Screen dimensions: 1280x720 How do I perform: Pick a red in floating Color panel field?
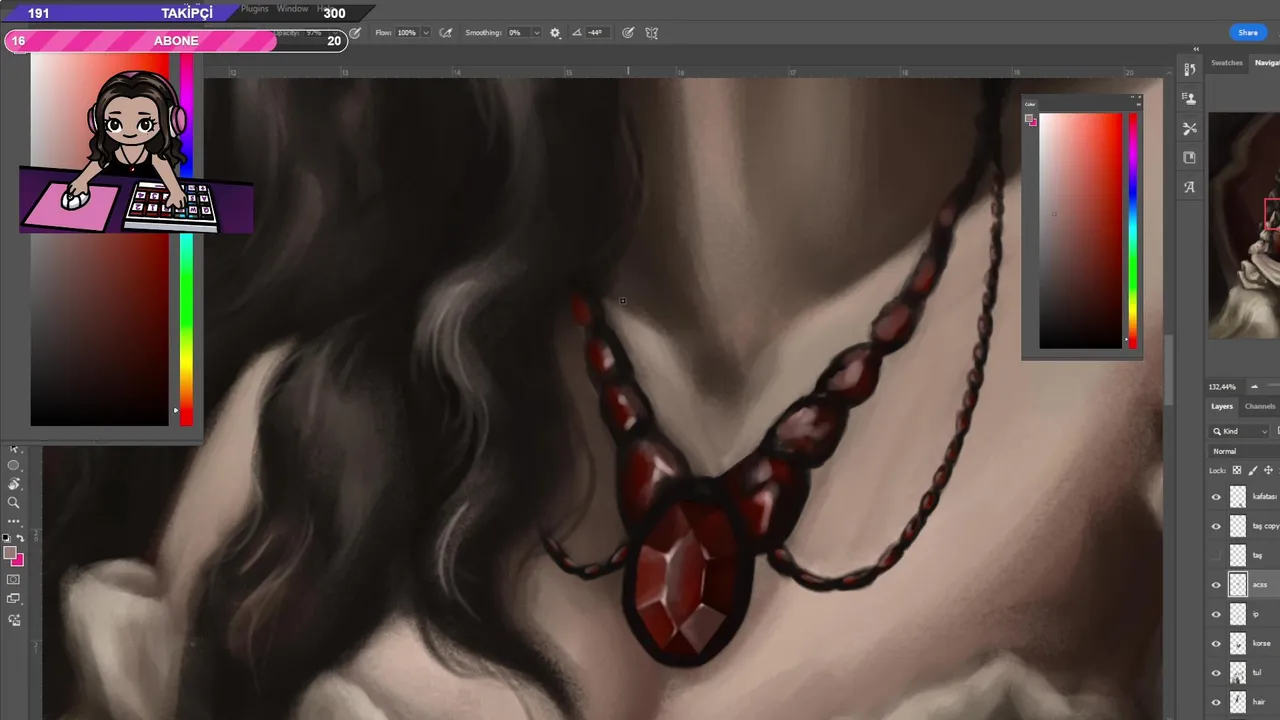pos(1080,230)
